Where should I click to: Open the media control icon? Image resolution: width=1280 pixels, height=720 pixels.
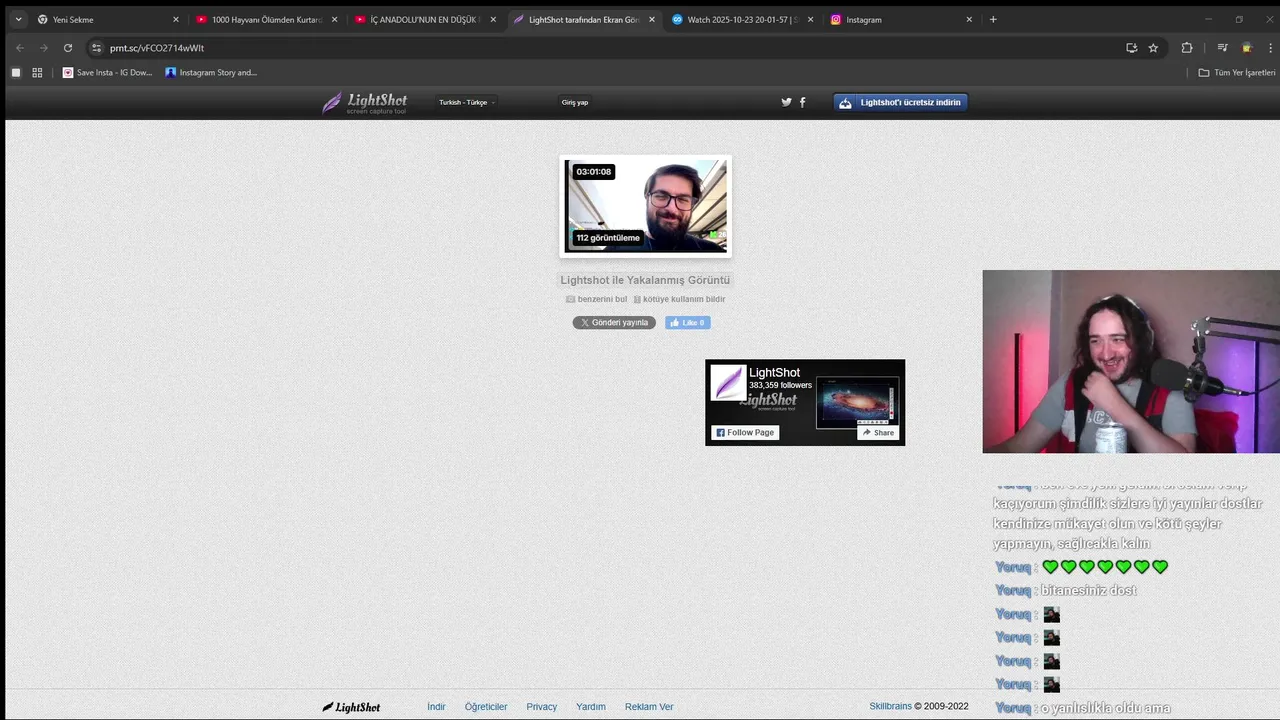click(1222, 47)
